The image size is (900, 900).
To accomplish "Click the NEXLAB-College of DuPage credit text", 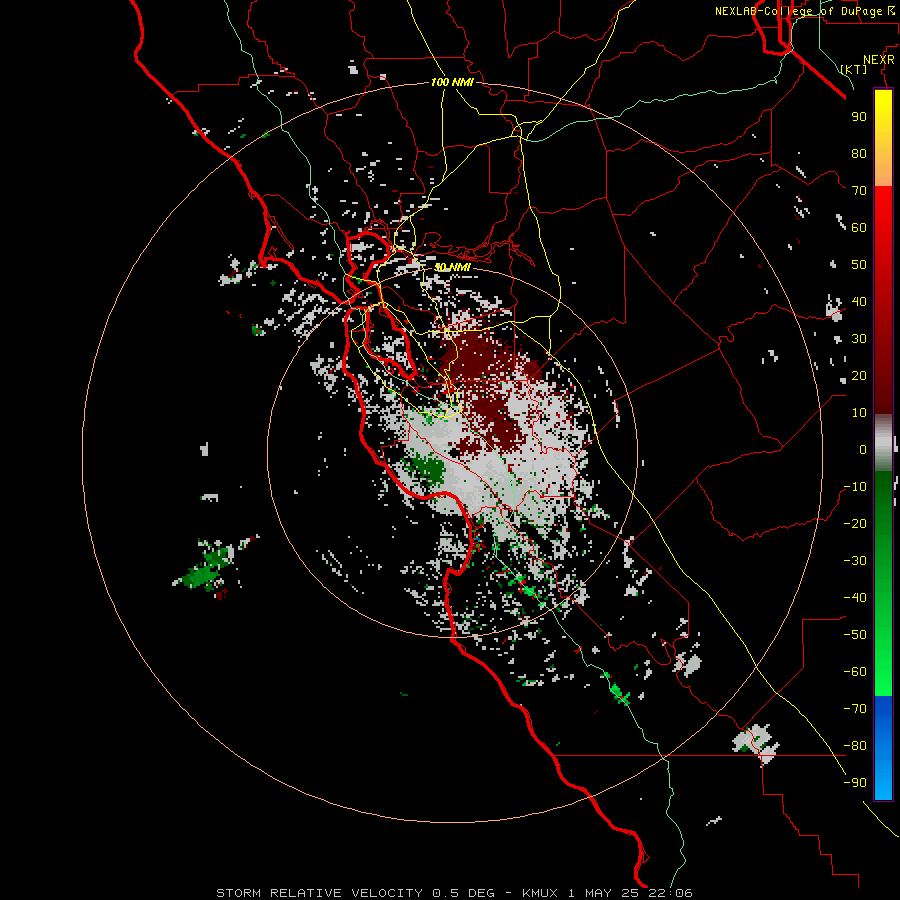I will pyautogui.click(x=798, y=11).
